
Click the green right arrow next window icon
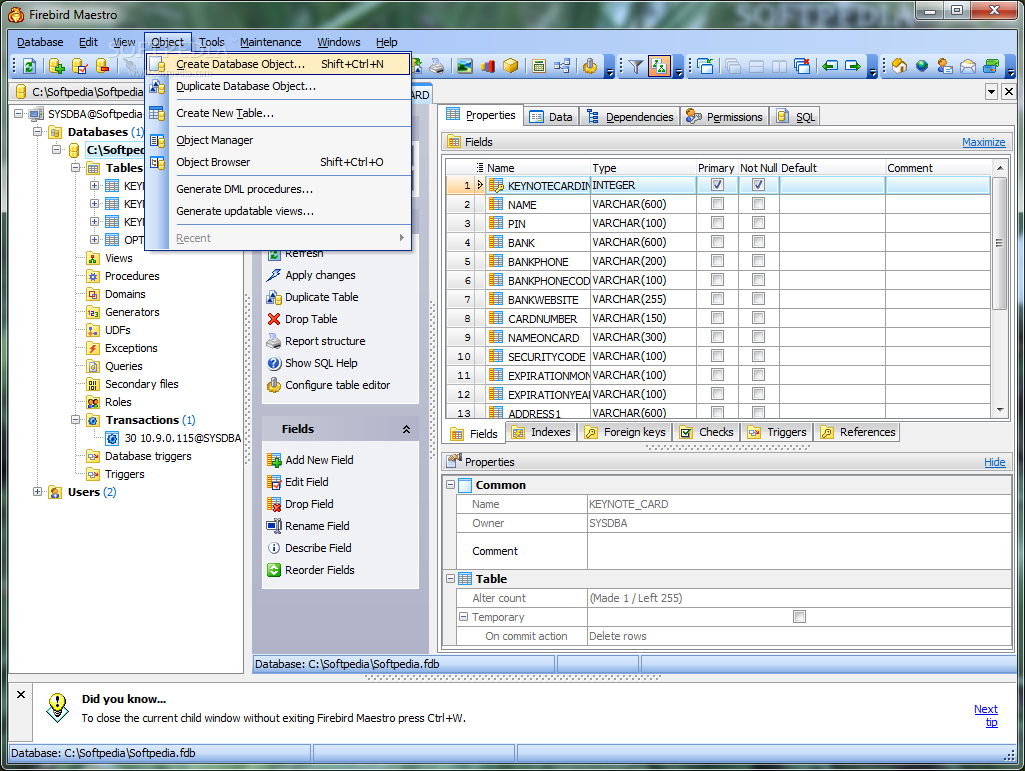point(853,66)
